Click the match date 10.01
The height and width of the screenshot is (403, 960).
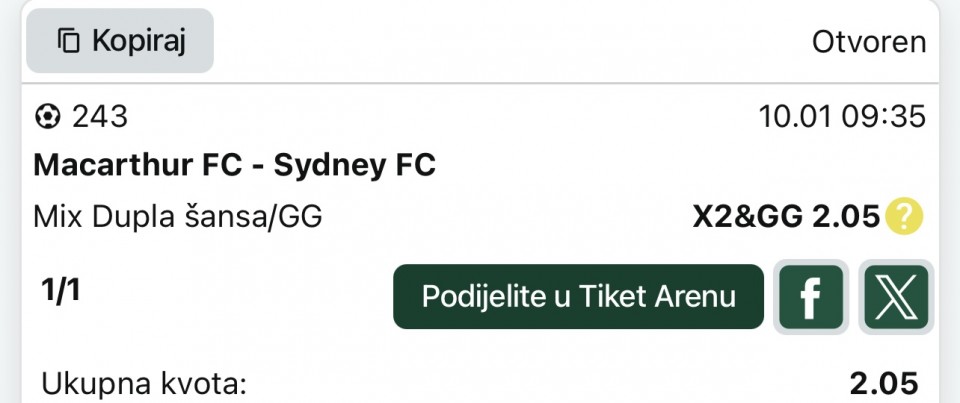coord(793,117)
